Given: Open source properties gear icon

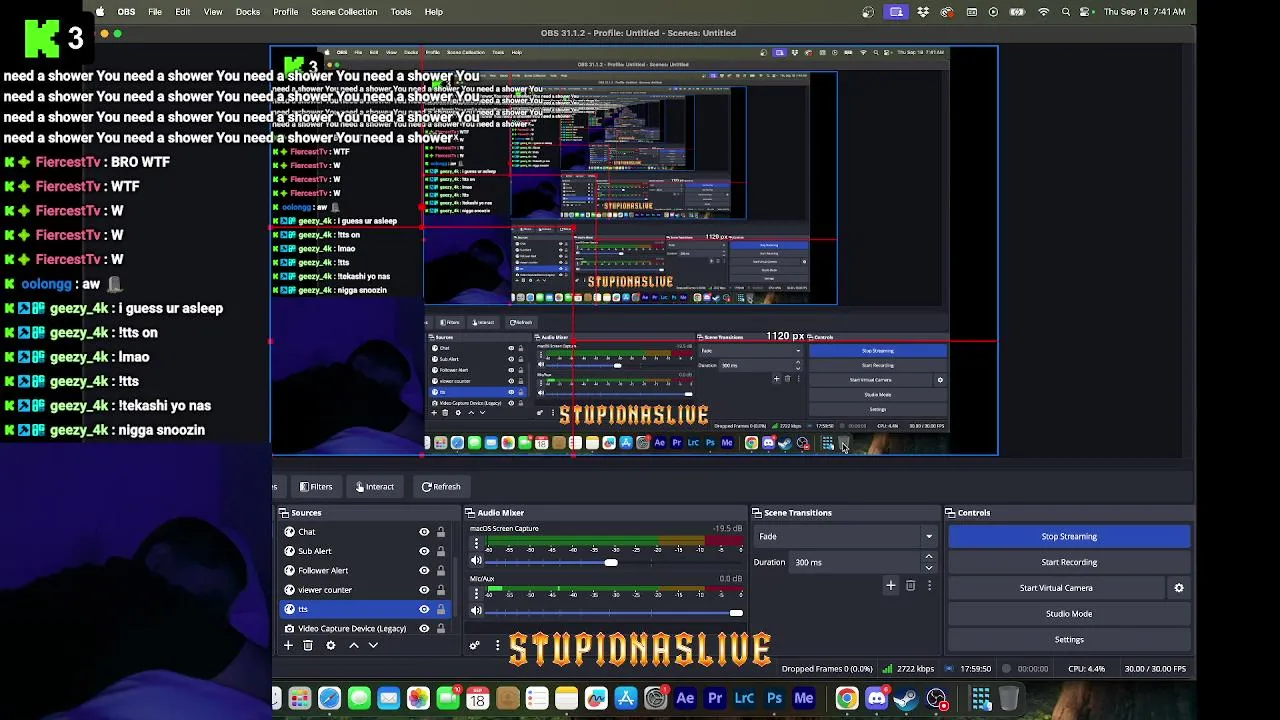Looking at the screenshot, I should [x=331, y=646].
